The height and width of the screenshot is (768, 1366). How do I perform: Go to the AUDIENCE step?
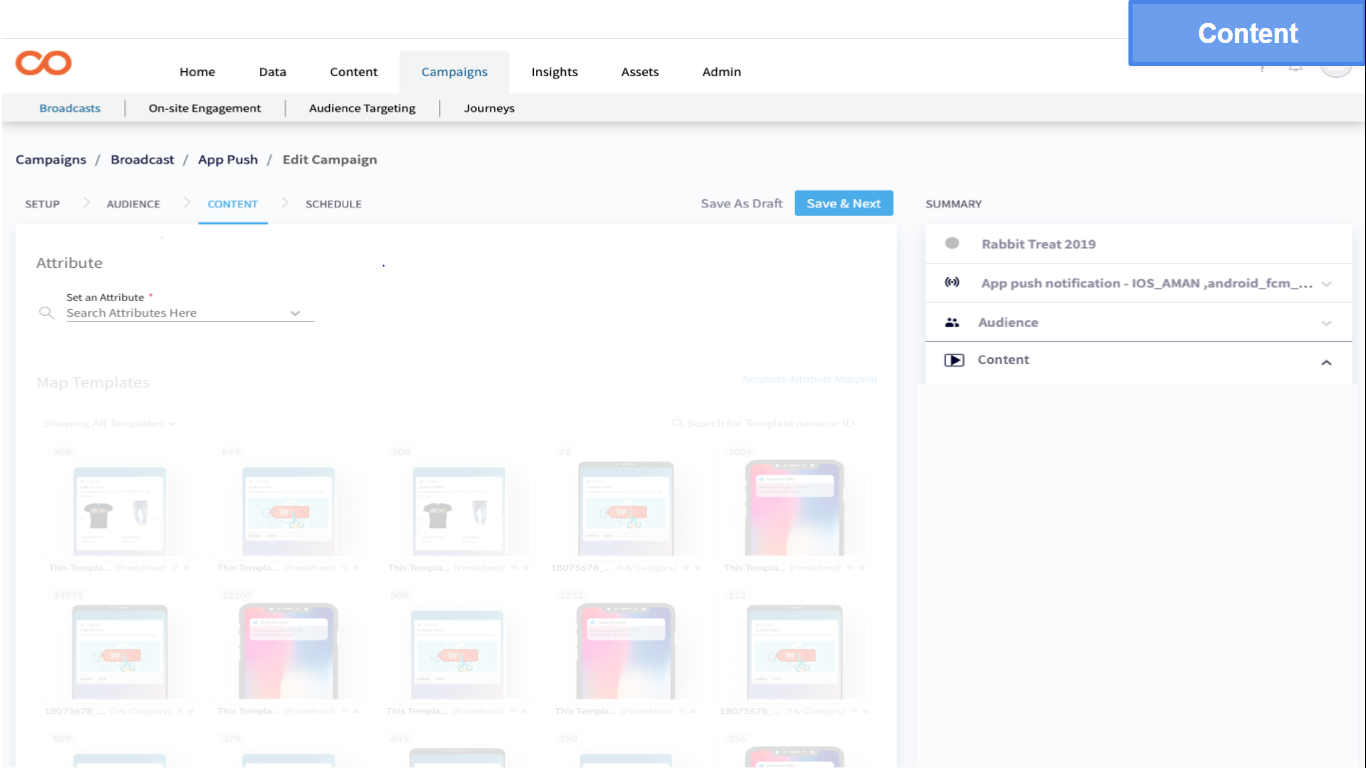click(x=133, y=204)
